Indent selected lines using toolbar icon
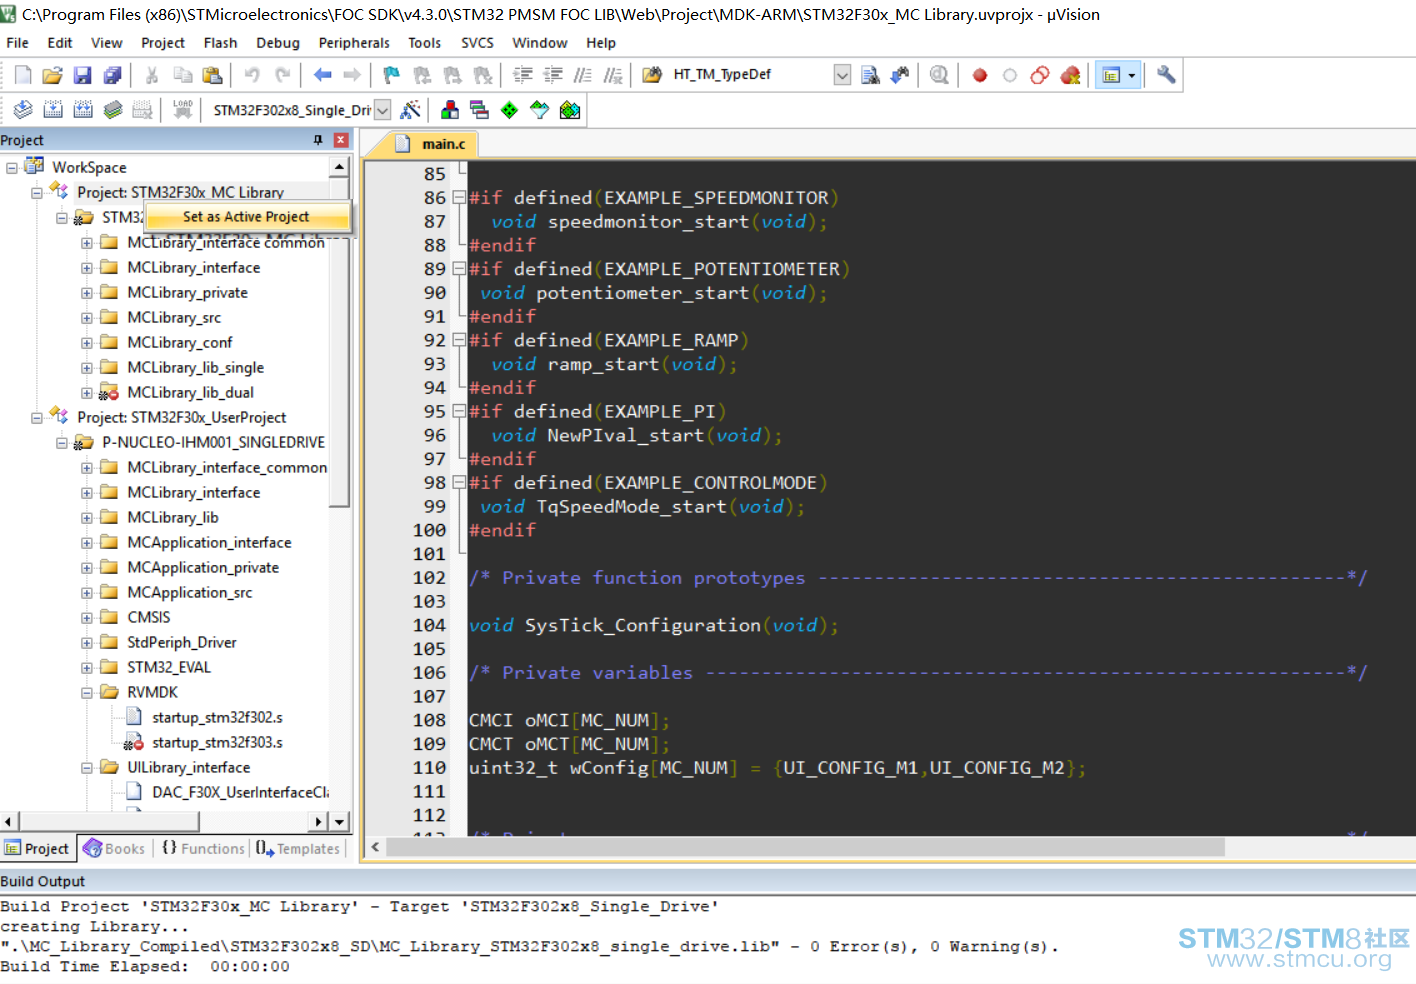Screen dimensions: 1416x984 point(523,75)
